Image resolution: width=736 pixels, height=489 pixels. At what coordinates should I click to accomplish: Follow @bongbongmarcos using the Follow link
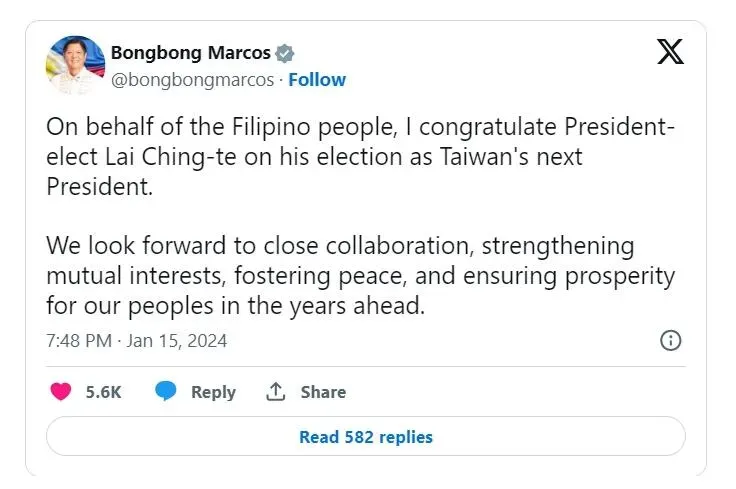[x=317, y=80]
